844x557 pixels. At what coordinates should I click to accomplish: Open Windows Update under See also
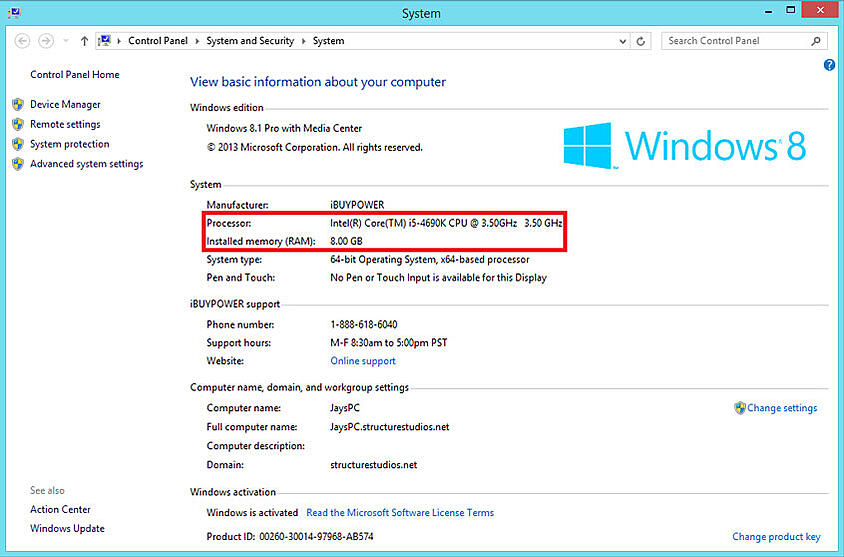coord(67,528)
